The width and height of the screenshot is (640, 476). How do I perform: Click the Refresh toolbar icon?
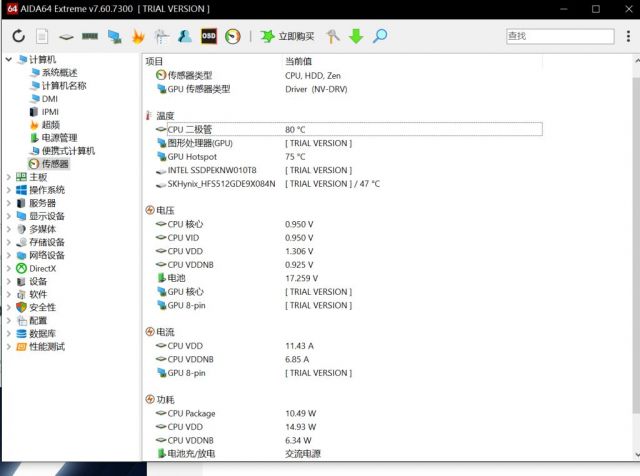point(18,36)
